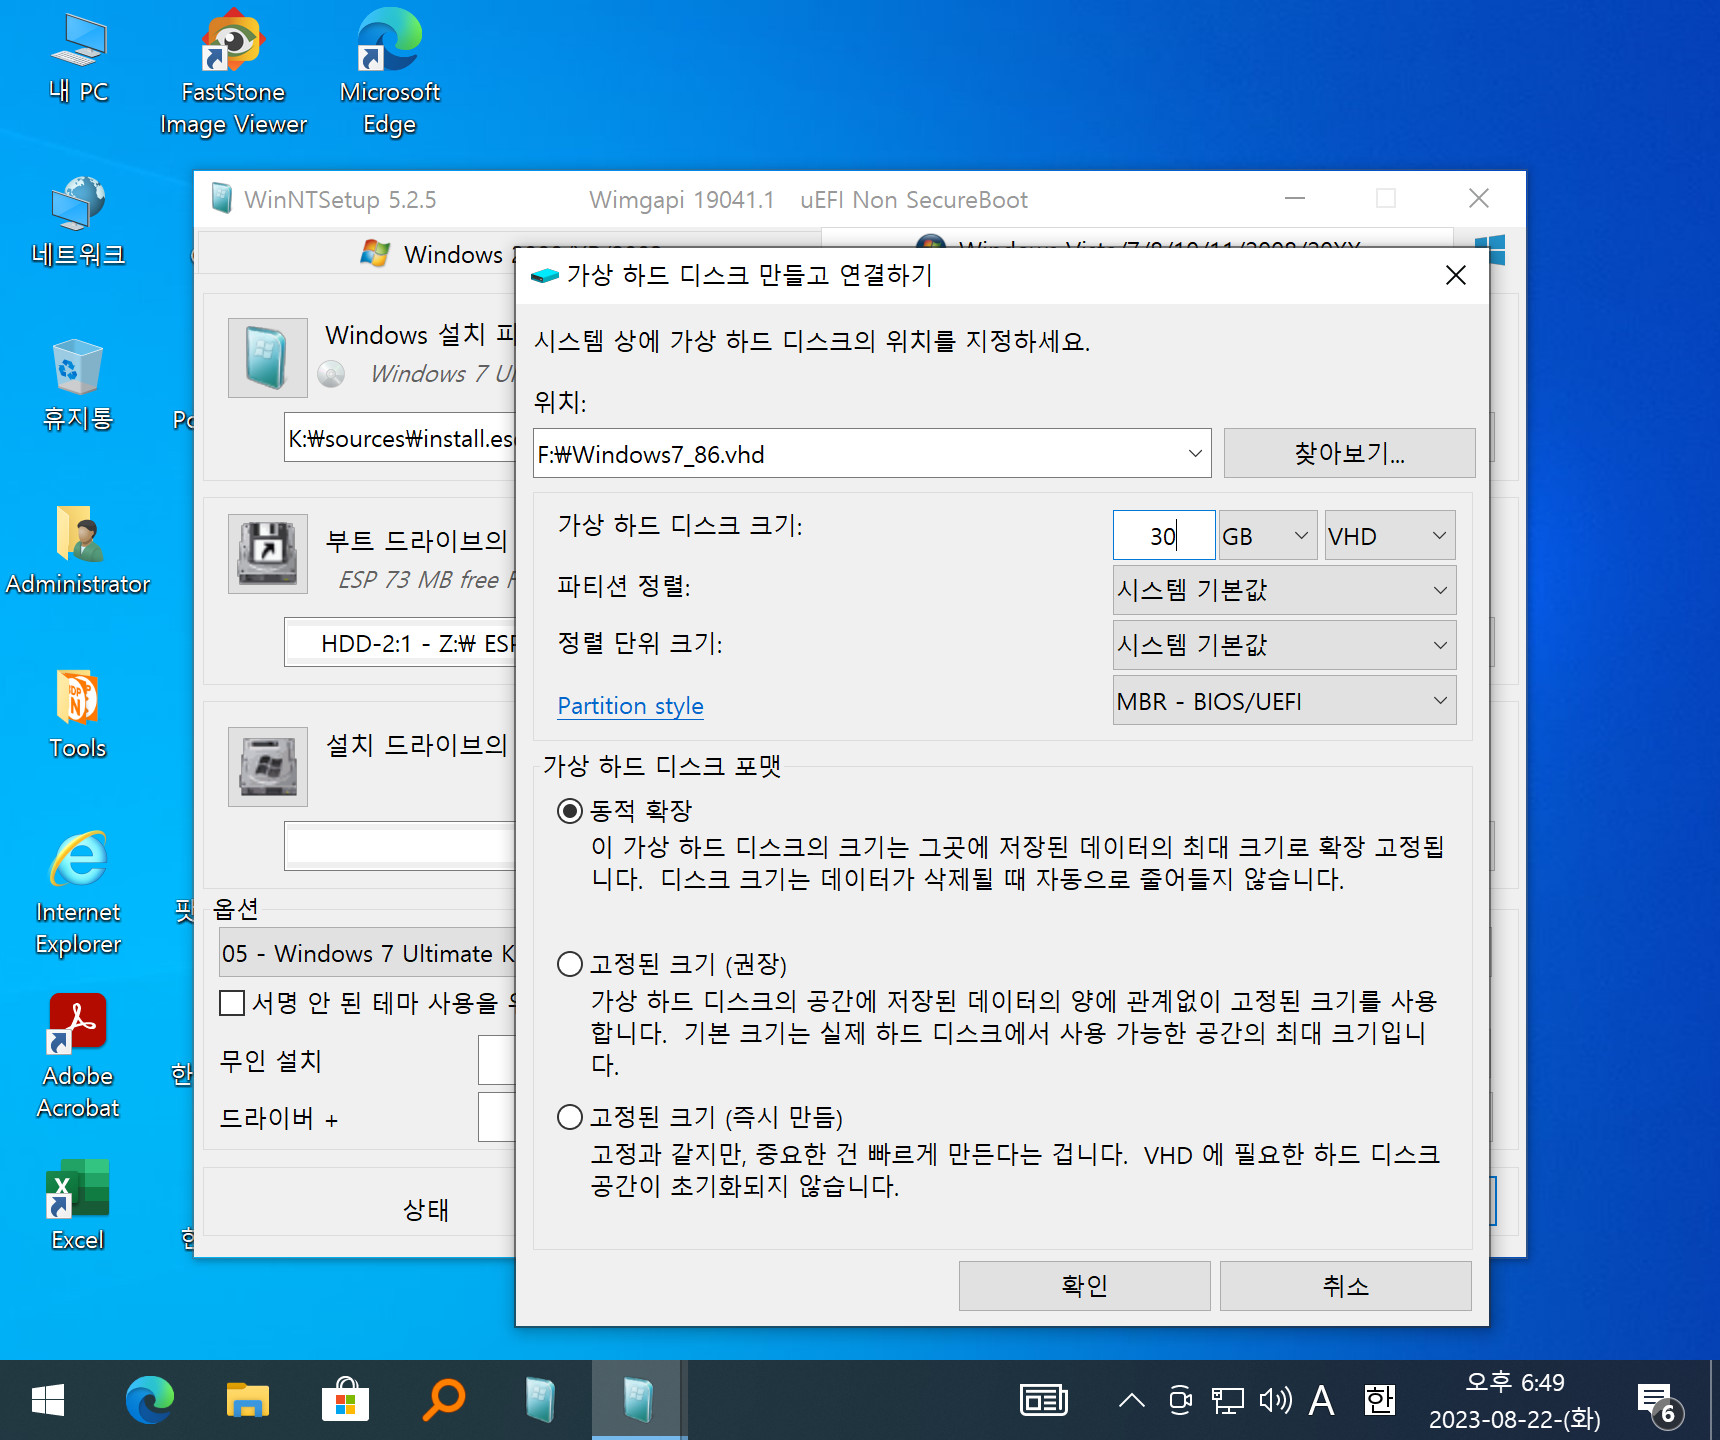Click the network tray icon
This screenshot has width=1720, height=1440.
click(x=1228, y=1401)
